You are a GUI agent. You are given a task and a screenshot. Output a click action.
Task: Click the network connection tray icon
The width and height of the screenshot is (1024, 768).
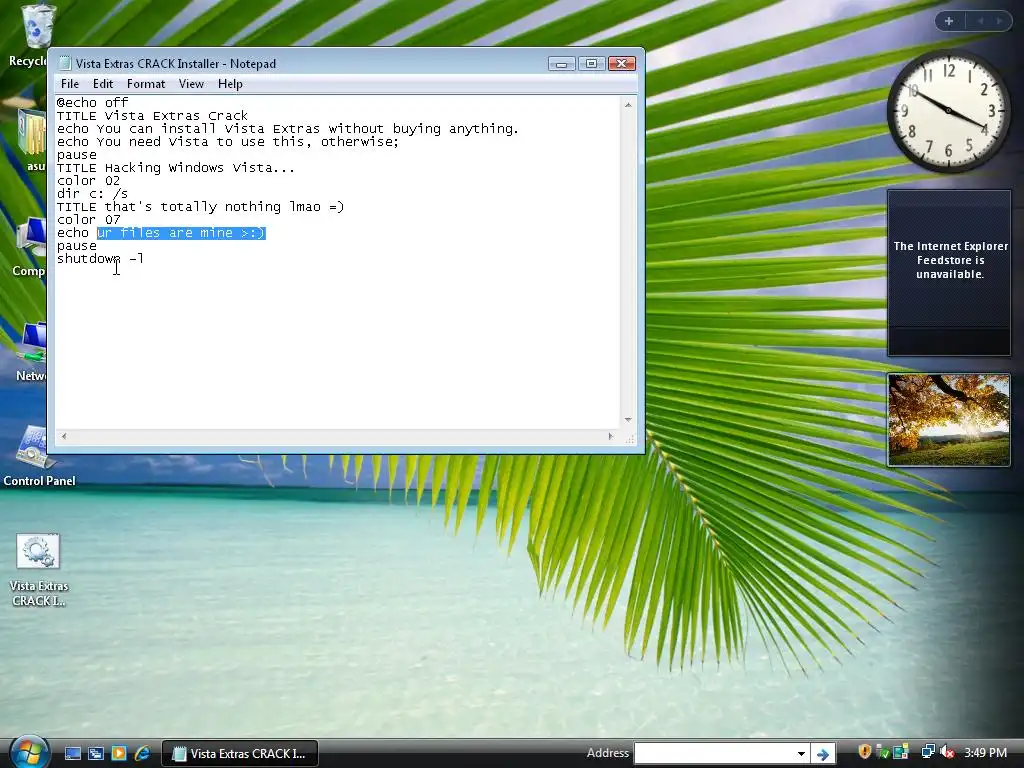pos(928,752)
